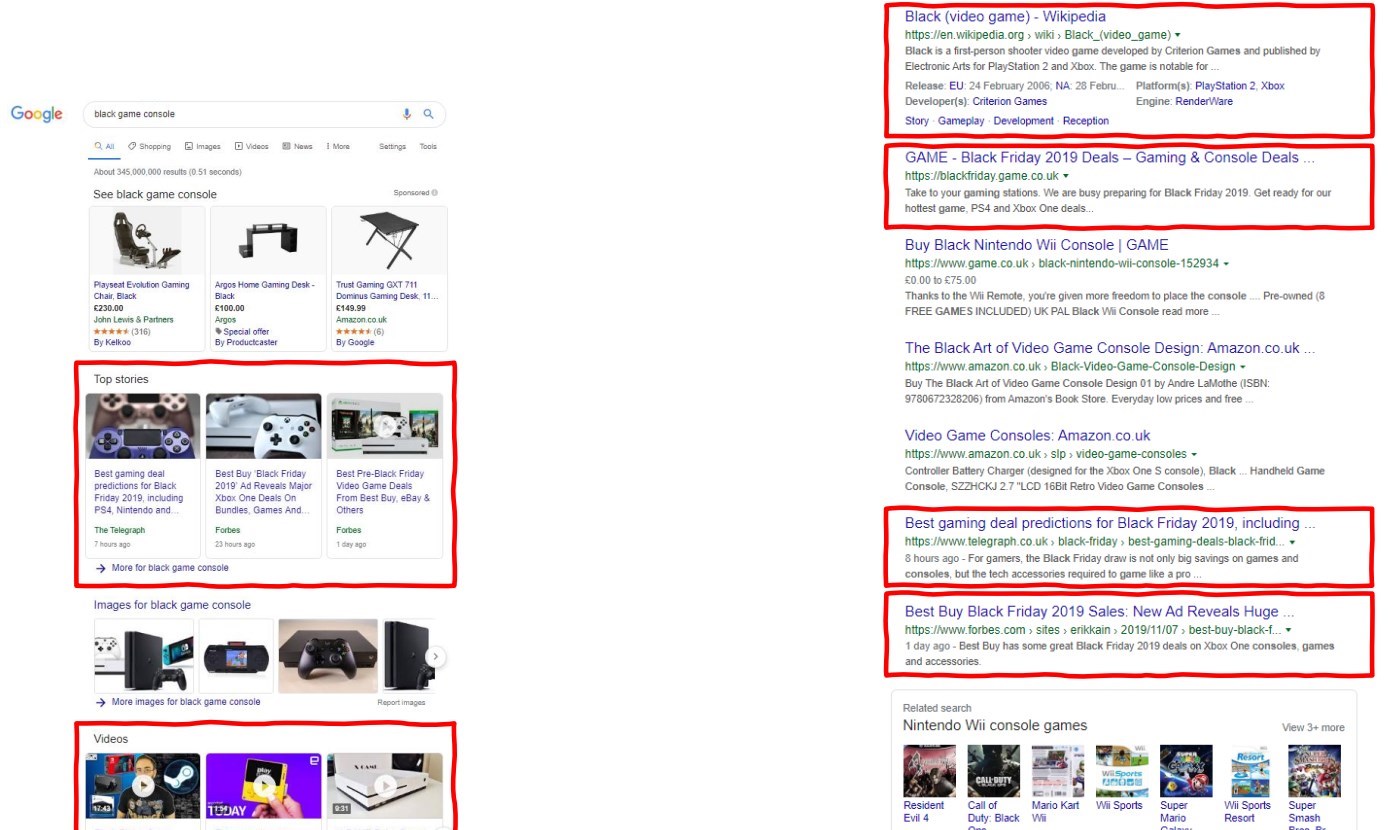
Task: Select the Mario Kart Wii related game
Action: (1057, 784)
